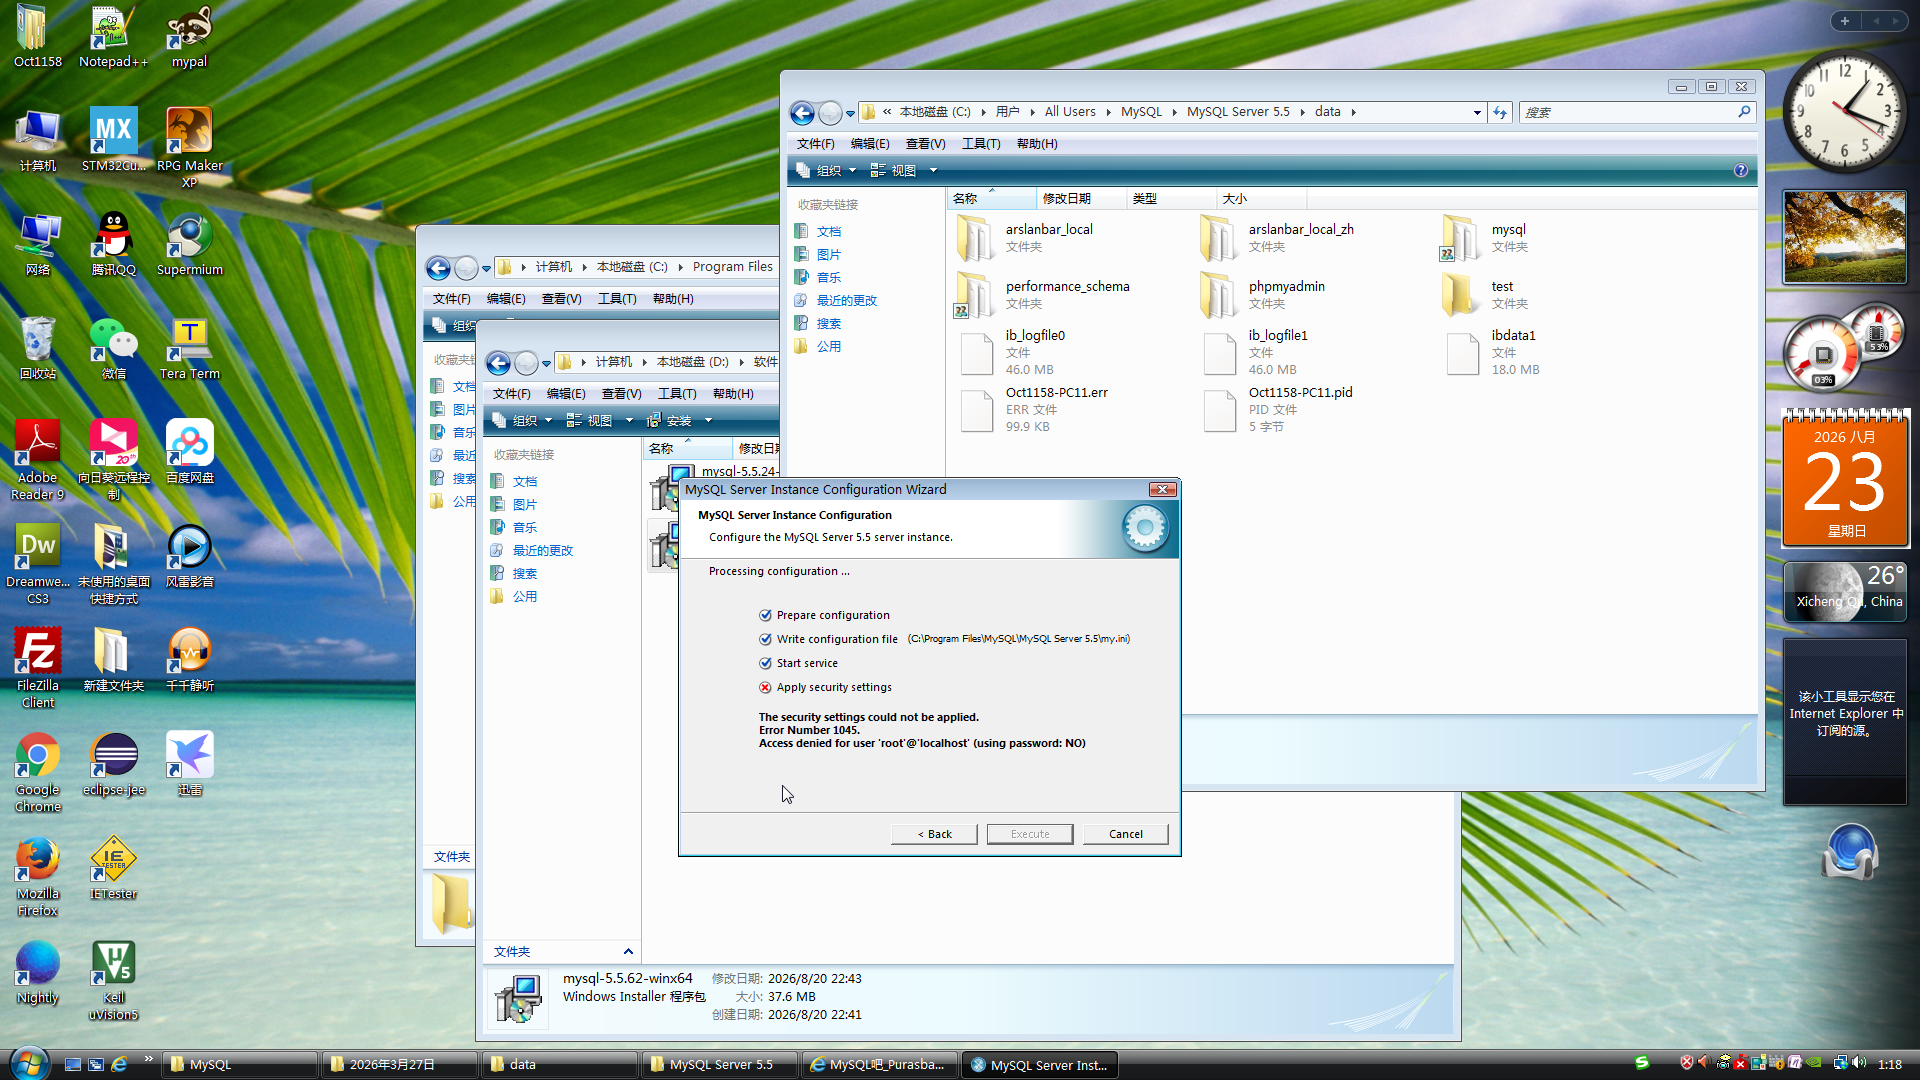Screen dimensions: 1920x1080
Task: Open eclipse-jee desktop shortcut
Action: click(113, 764)
